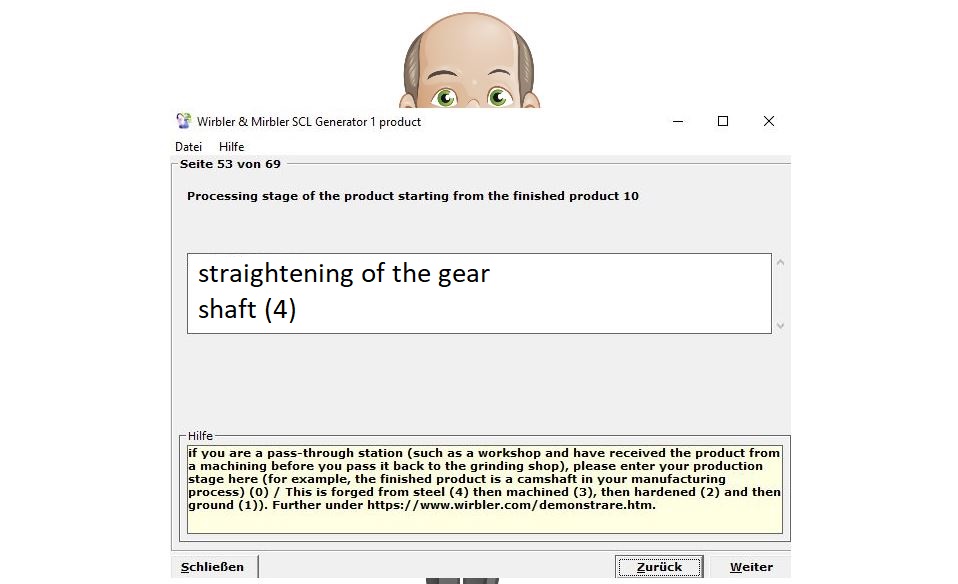Click the 'Processing stage of the product' heading
This screenshot has height=584, width=958.
[412, 196]
